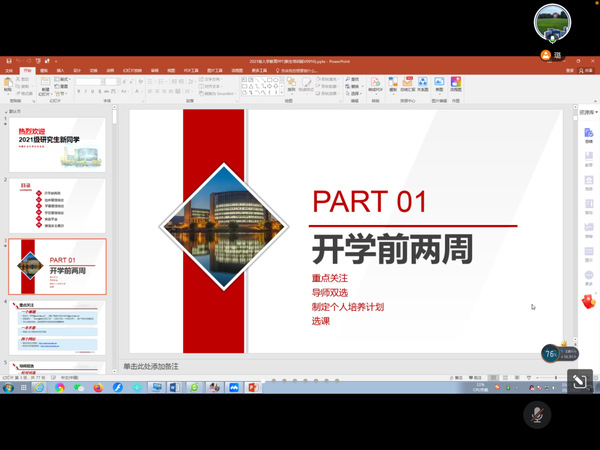Click the rotate screen icon at bottom right
The image size is (600, 450).
579,380
